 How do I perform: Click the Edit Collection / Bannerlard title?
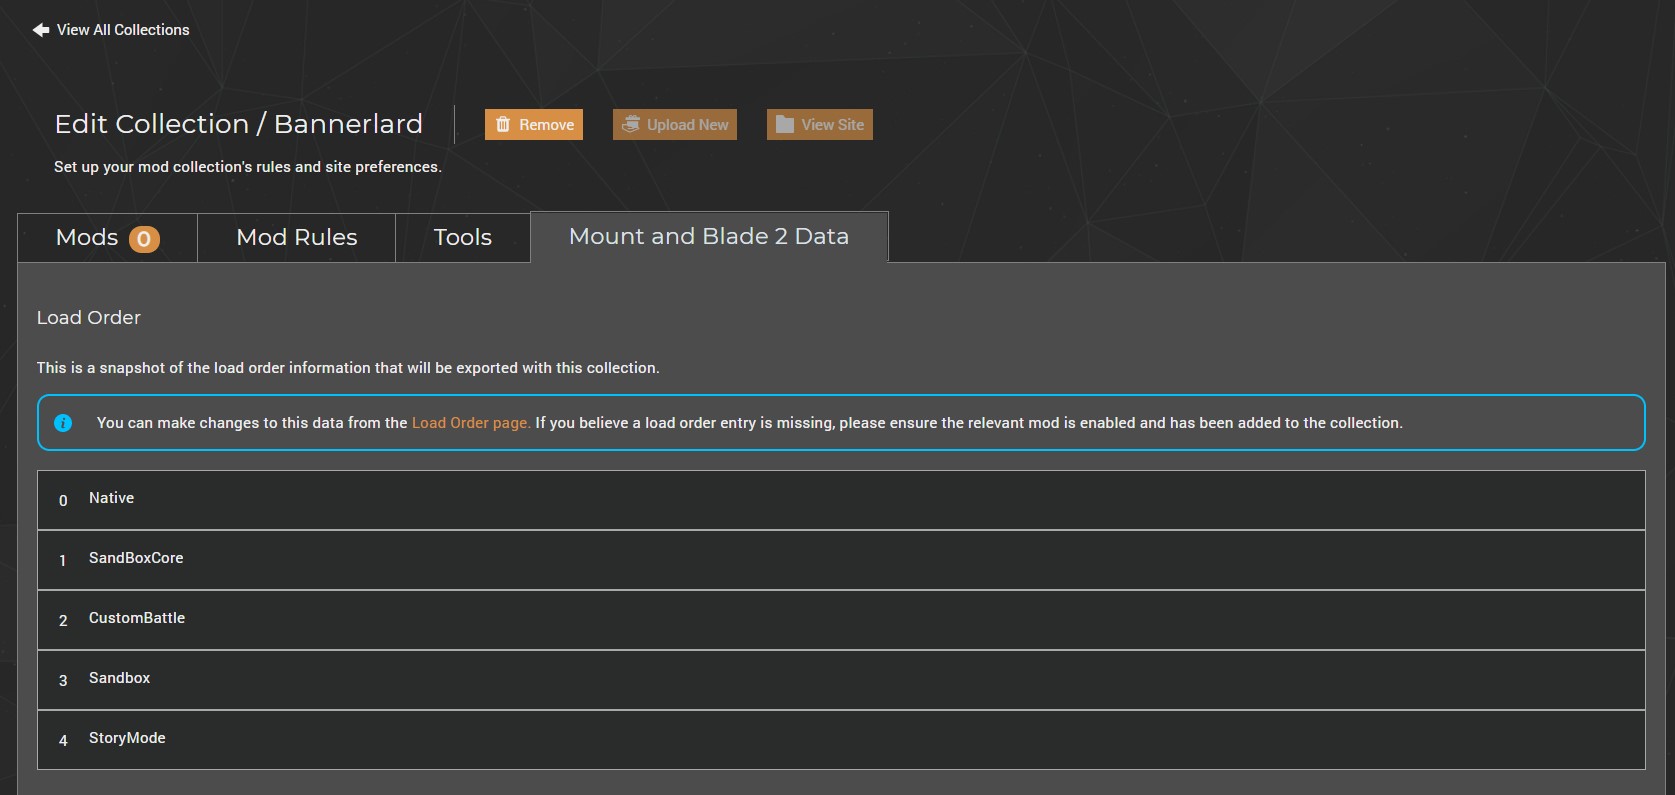pyautogui.click(x=239, y=124)
